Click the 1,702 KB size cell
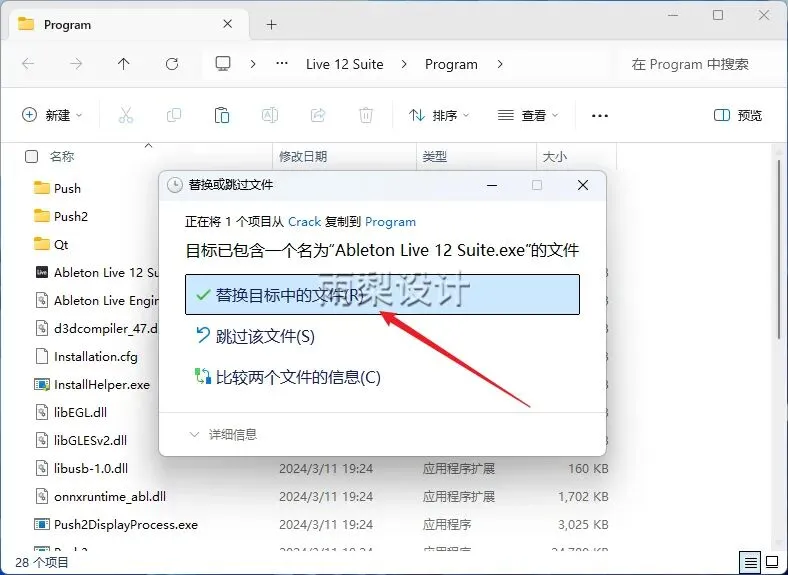The width and height of the screenshot is (788, 575). [583, 496]
